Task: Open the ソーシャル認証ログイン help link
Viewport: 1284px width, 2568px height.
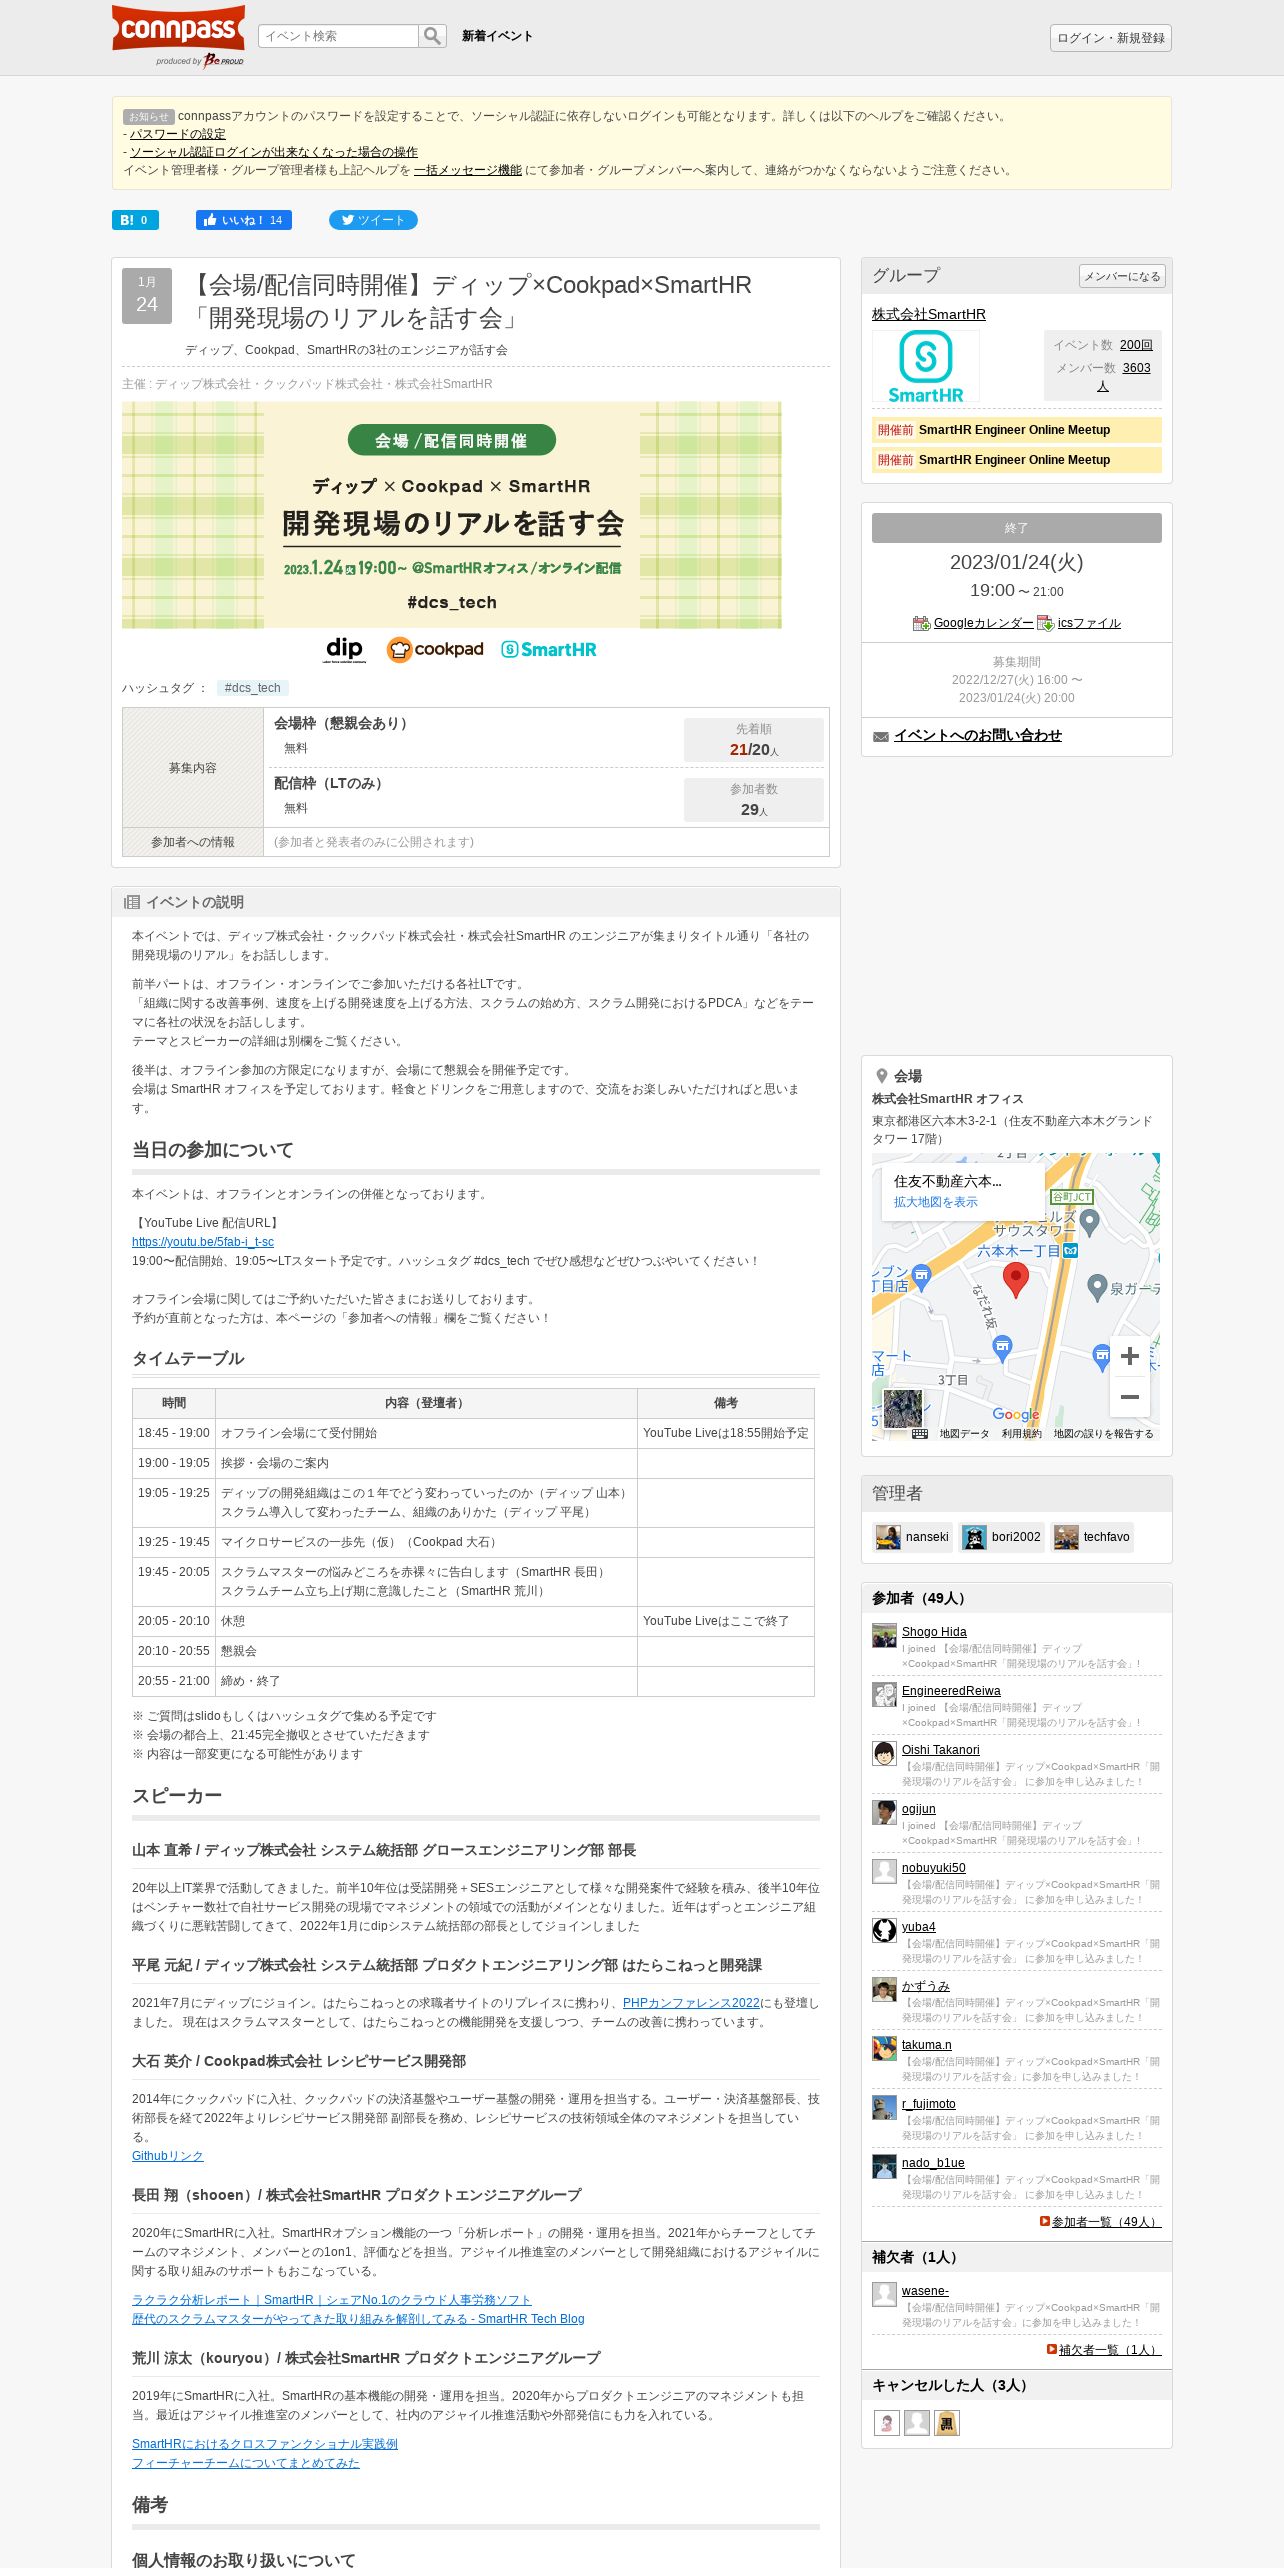Action: coord(273,152)
